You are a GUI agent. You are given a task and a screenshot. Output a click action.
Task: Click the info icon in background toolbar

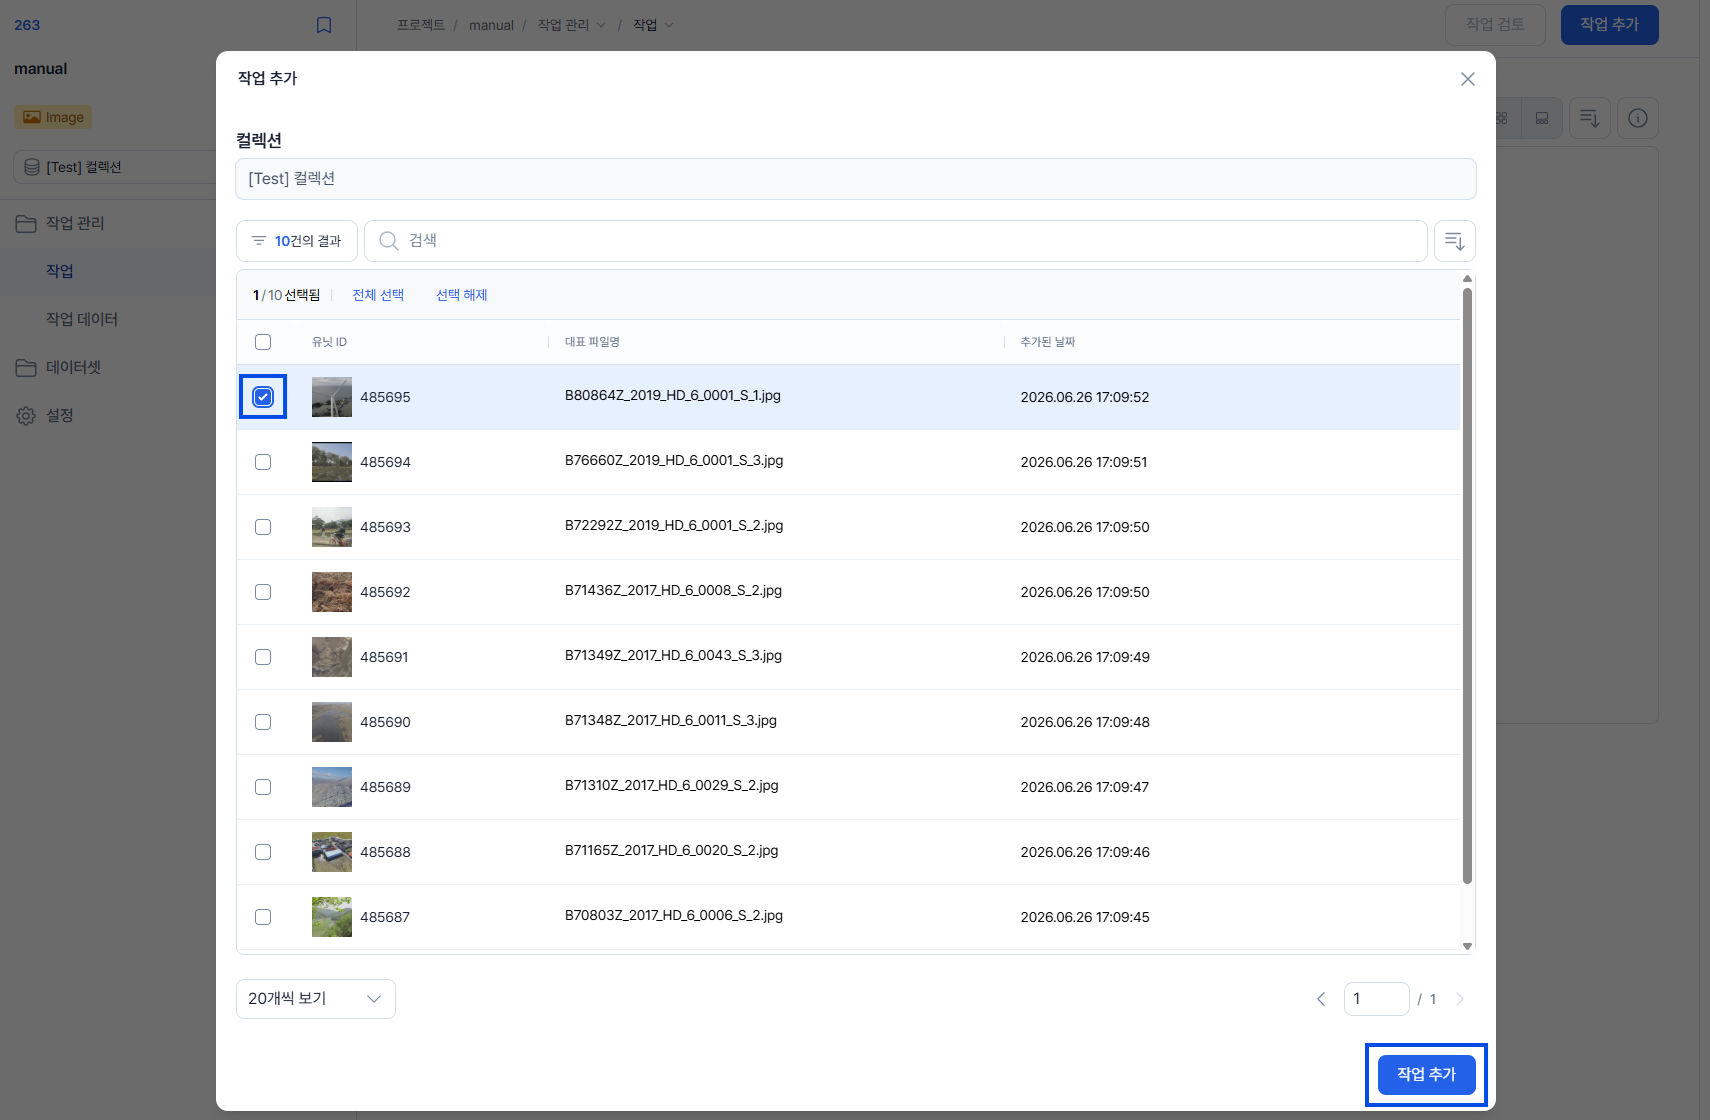point(1637,118)
